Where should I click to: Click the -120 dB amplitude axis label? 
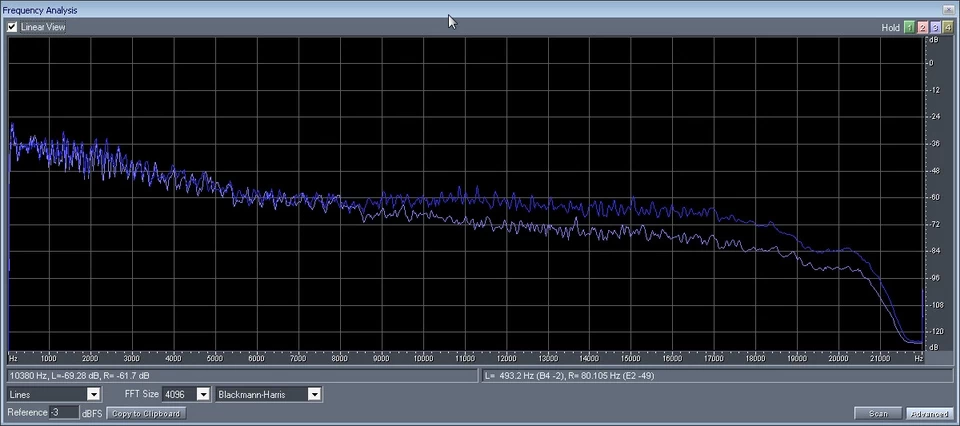(935, 332)
